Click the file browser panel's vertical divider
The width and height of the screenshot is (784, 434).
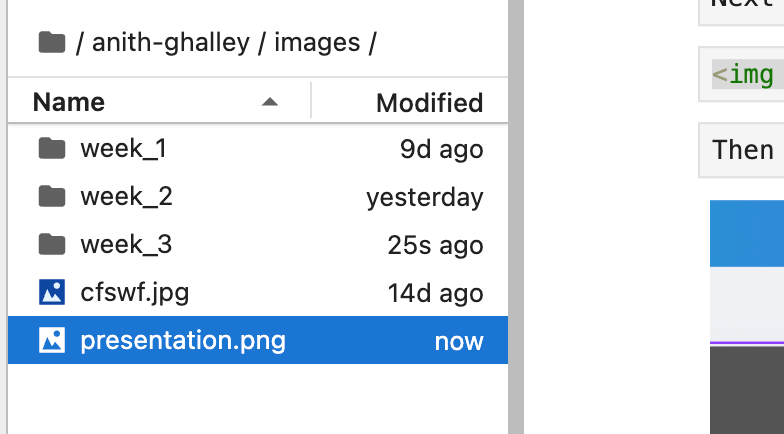tap(516, 217)
